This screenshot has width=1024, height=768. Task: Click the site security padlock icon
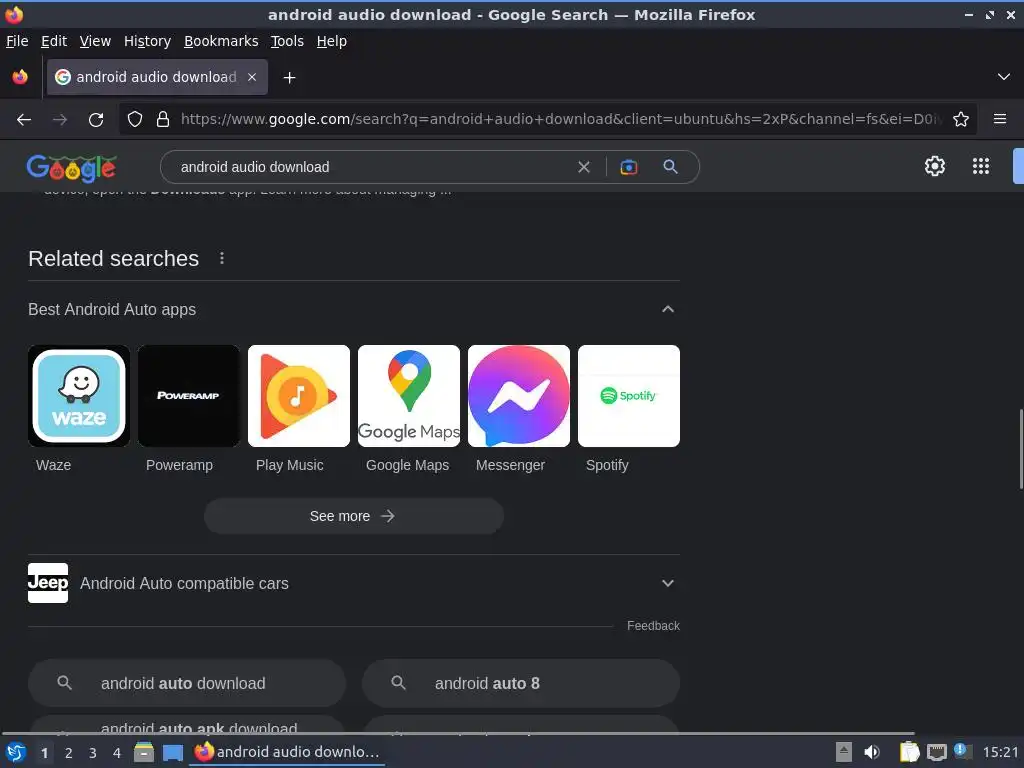[x=163, y=120]
